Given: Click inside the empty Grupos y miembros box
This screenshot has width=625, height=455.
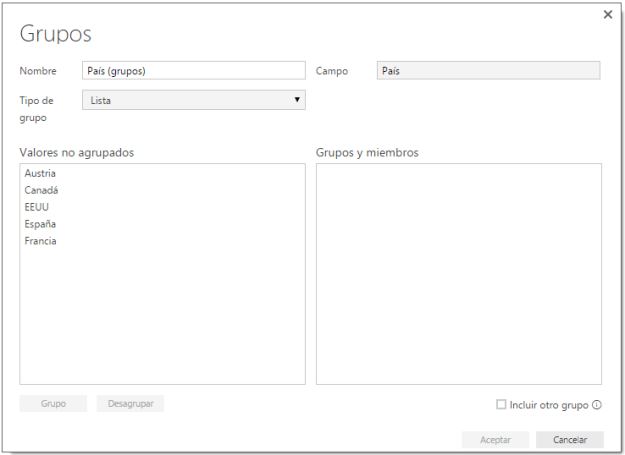Looking at the screenshot, I should pyautogui.click(x=458, y=273).
